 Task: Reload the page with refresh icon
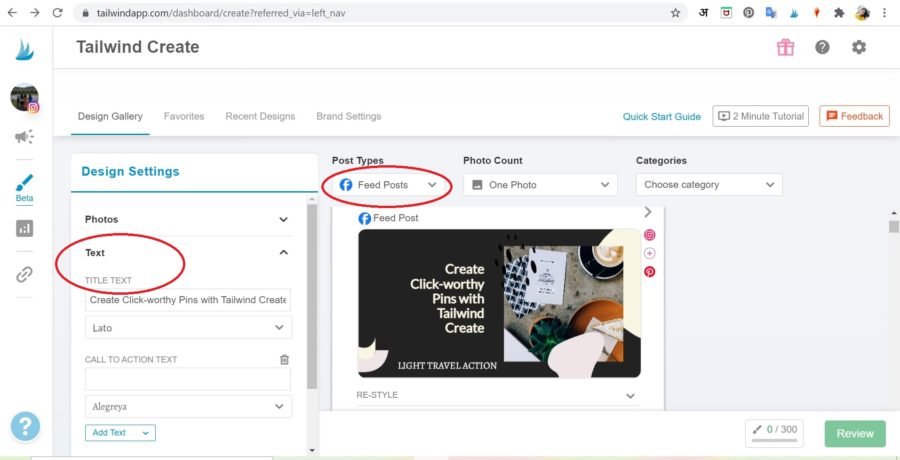pos(57,13)
